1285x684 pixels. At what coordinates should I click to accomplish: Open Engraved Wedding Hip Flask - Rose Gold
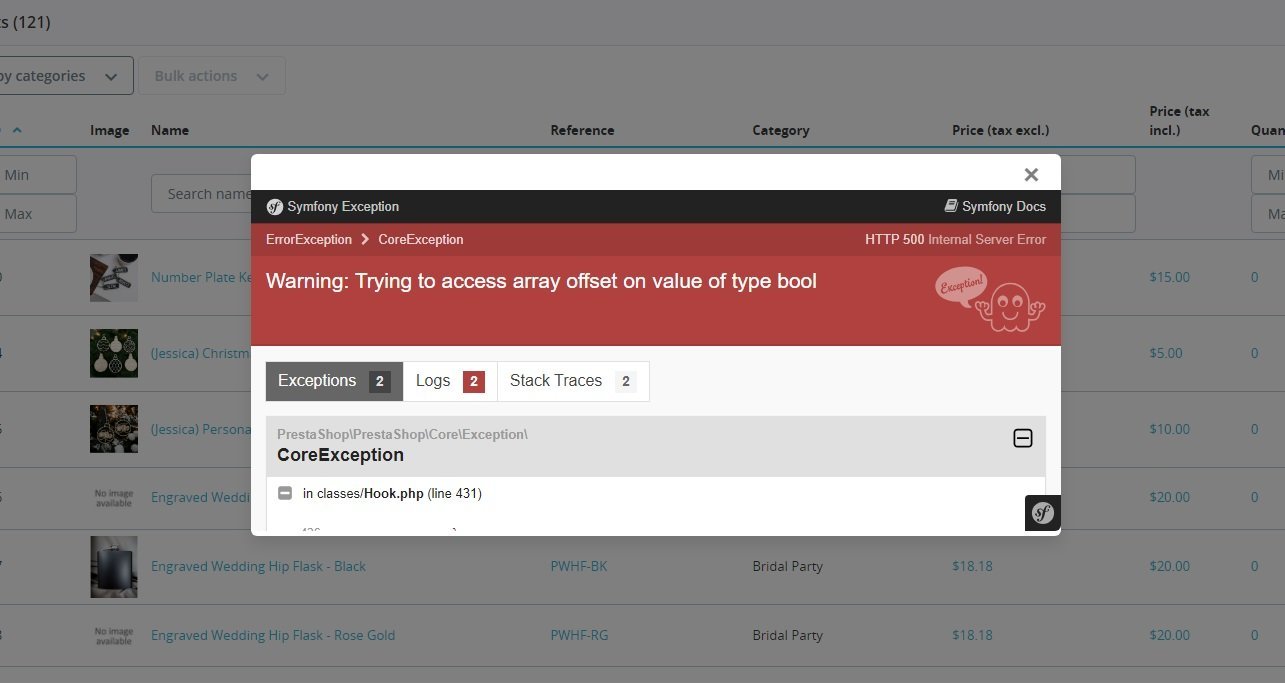273,635
